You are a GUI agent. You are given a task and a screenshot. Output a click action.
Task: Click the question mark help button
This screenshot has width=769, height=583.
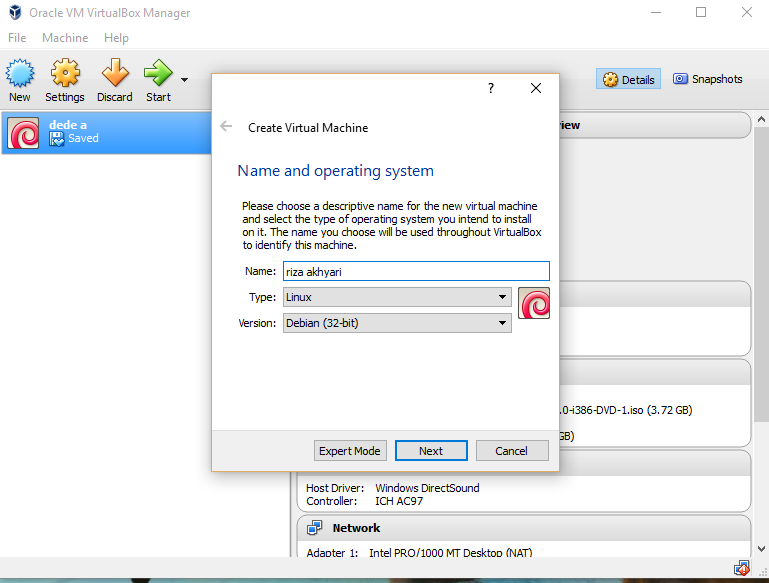click(x=491, y=88)
